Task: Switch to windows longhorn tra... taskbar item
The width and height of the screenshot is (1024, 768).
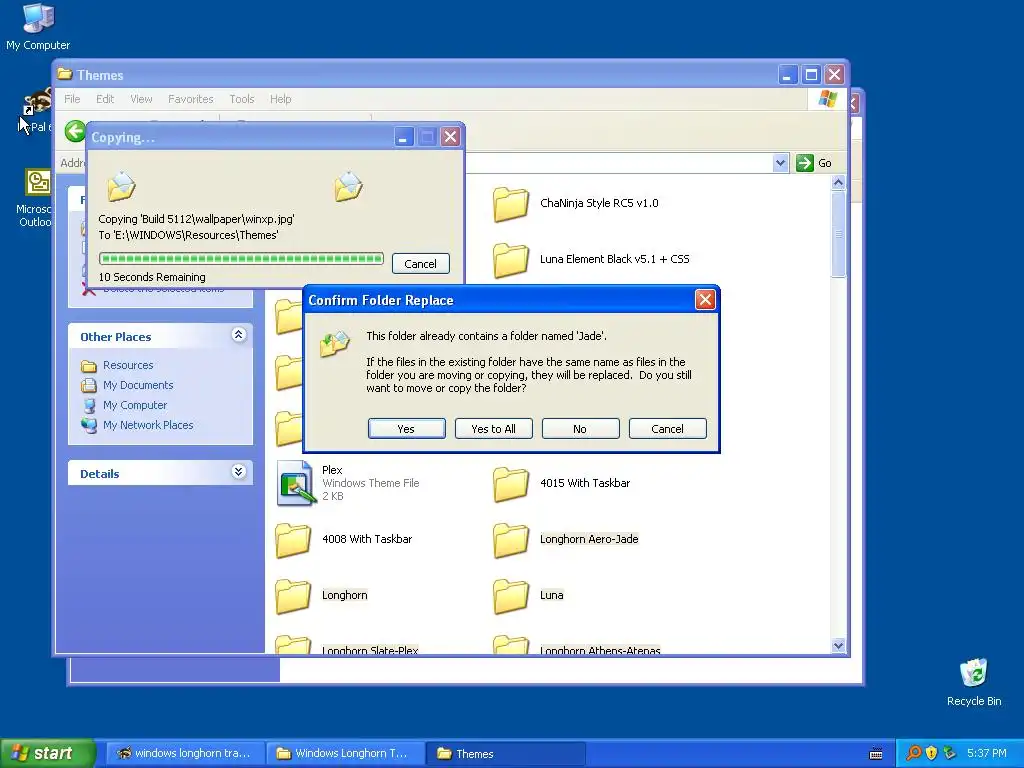Action: (x=184, y=753)
